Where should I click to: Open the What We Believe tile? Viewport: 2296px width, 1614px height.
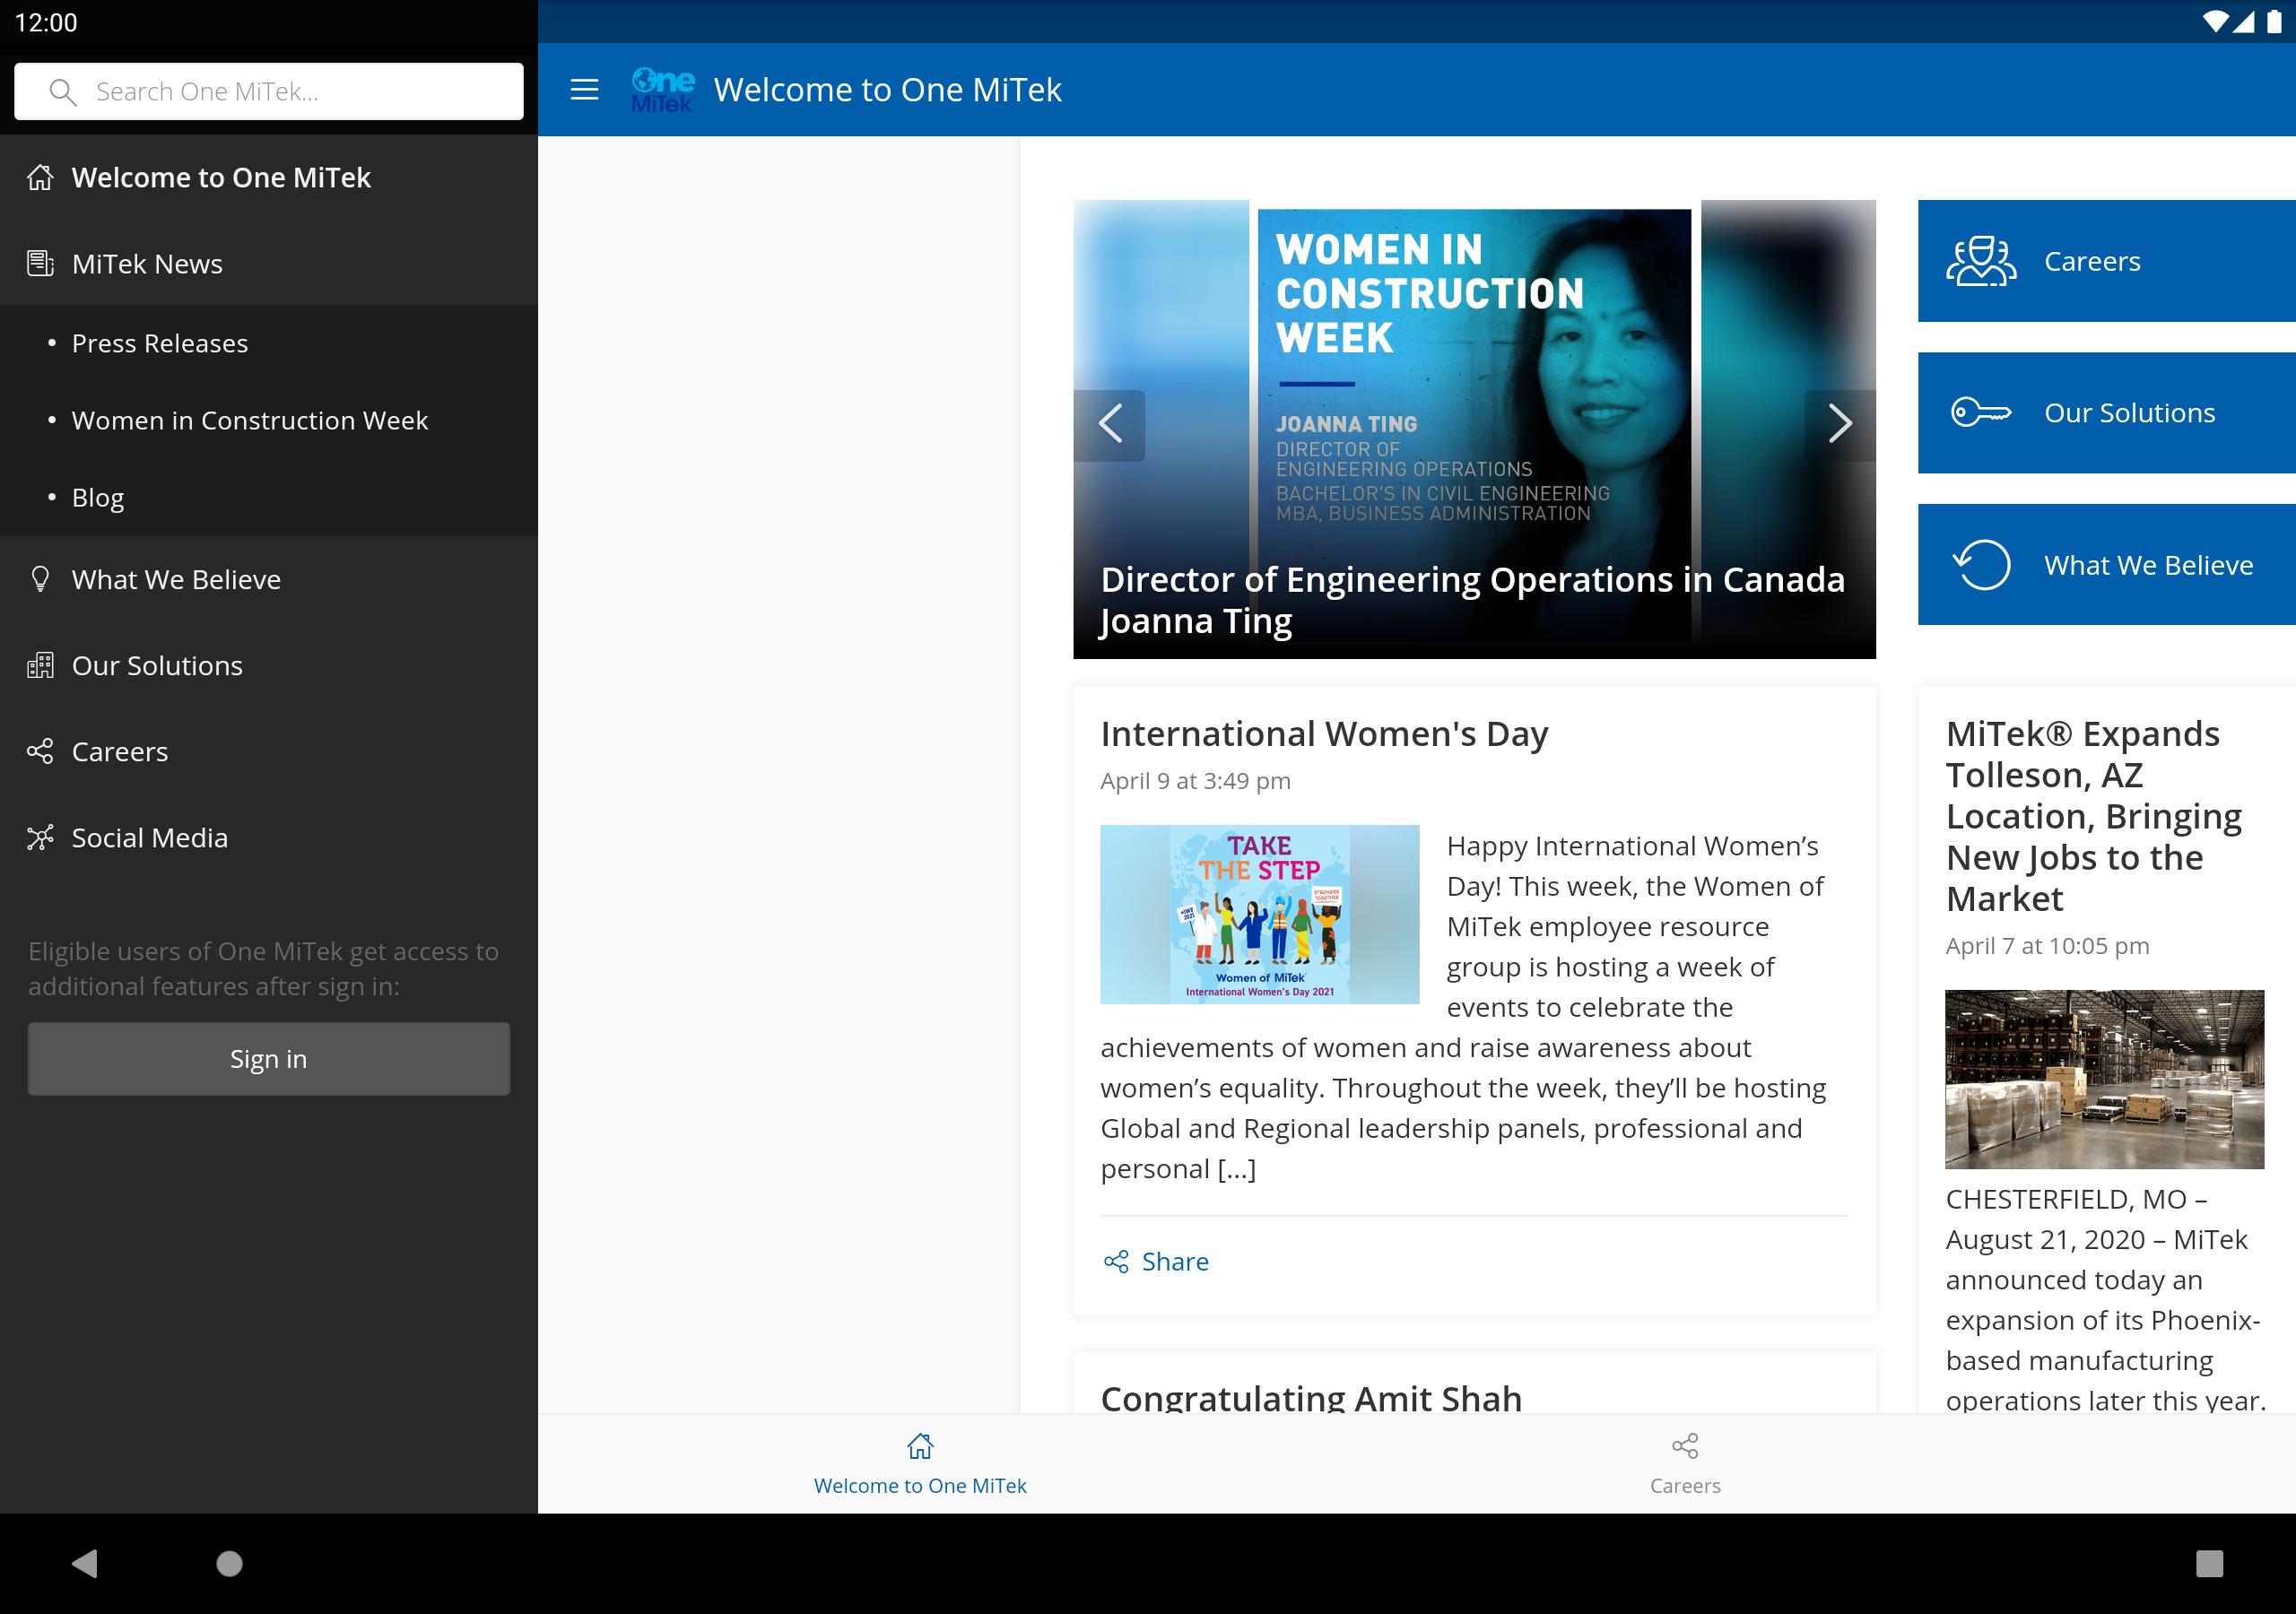click(x=2107, y=565)
